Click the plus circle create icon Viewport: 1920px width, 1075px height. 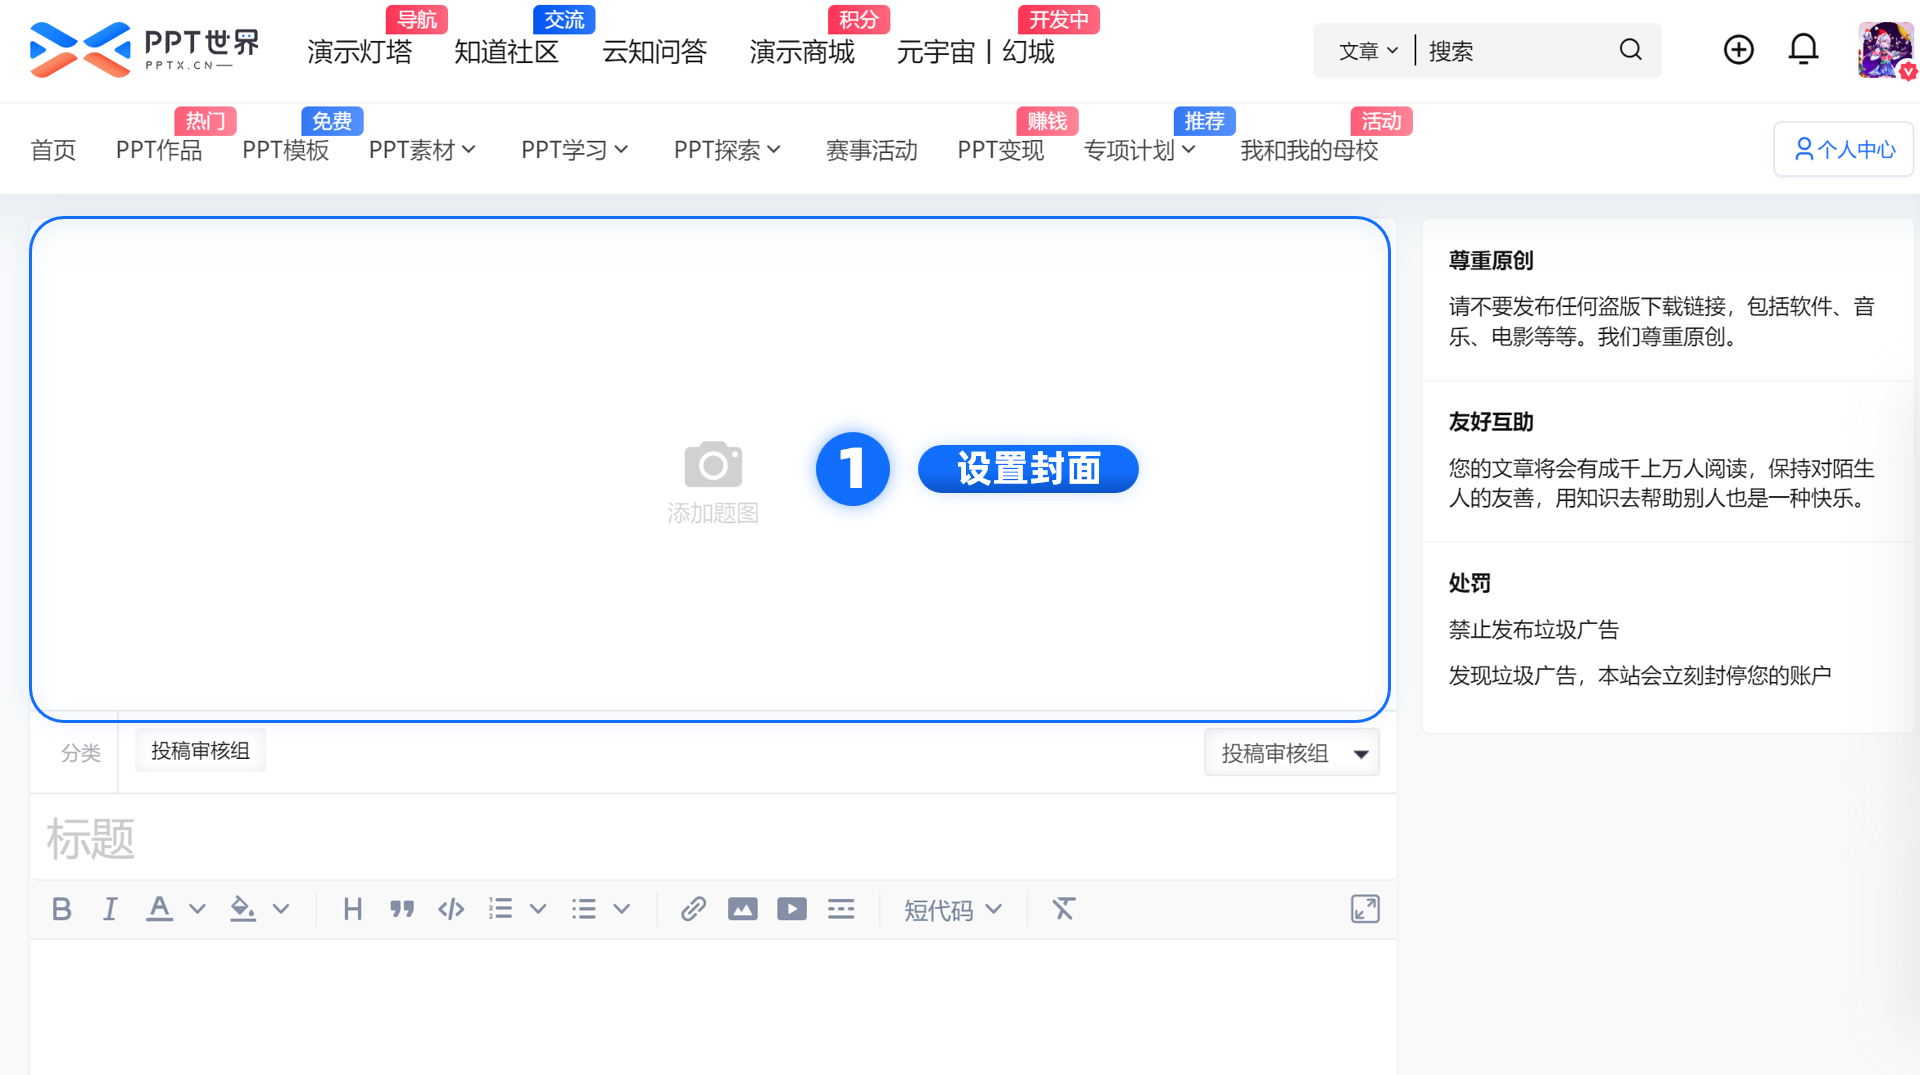click(1738, 50)
